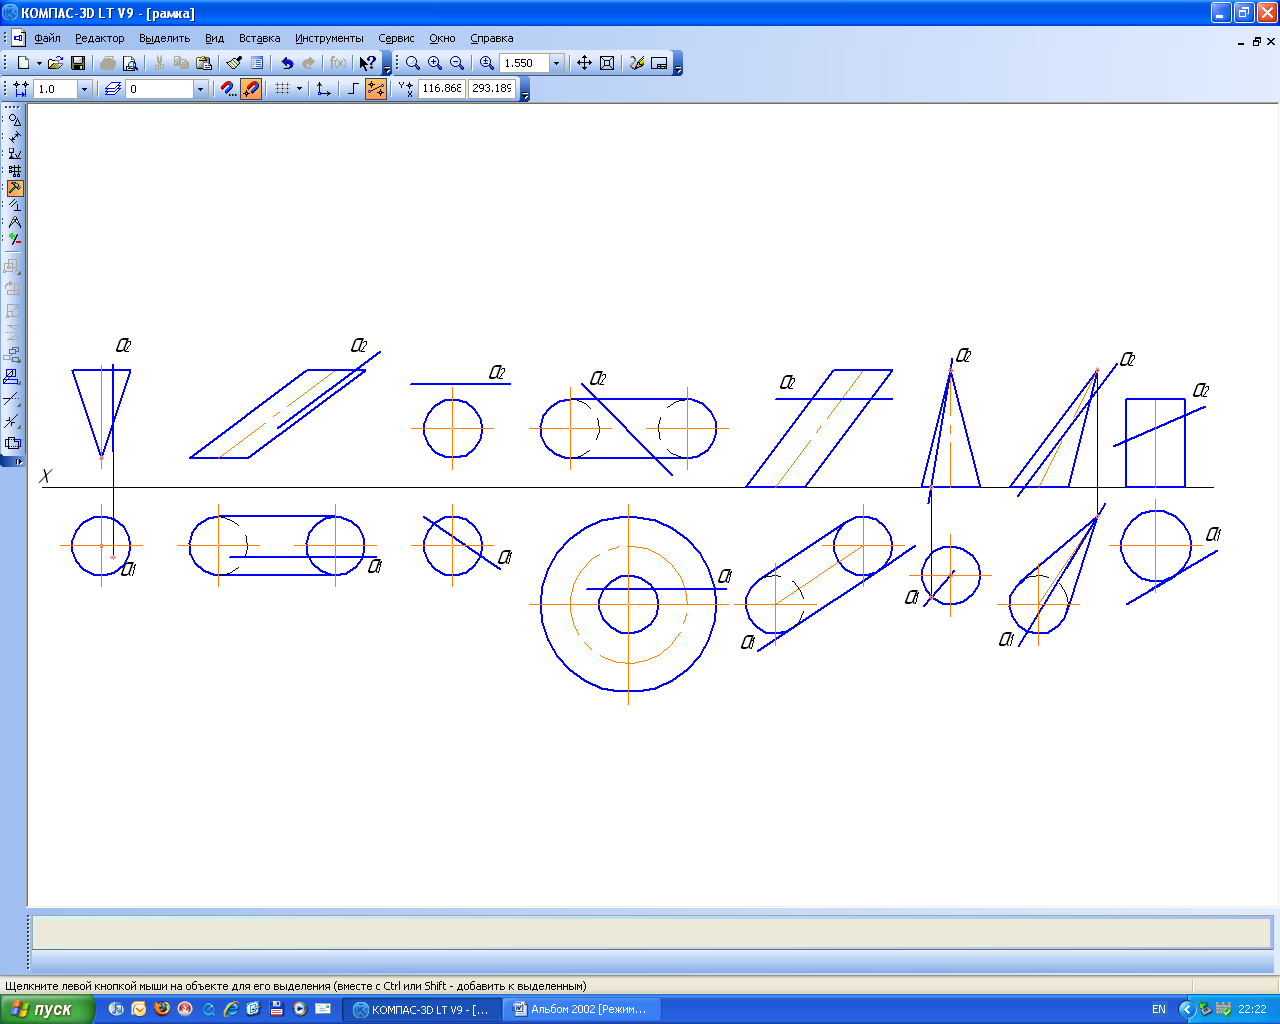Open the Вставка menu
This screenshot has width=1280, height=1024.
click(260, 38)
